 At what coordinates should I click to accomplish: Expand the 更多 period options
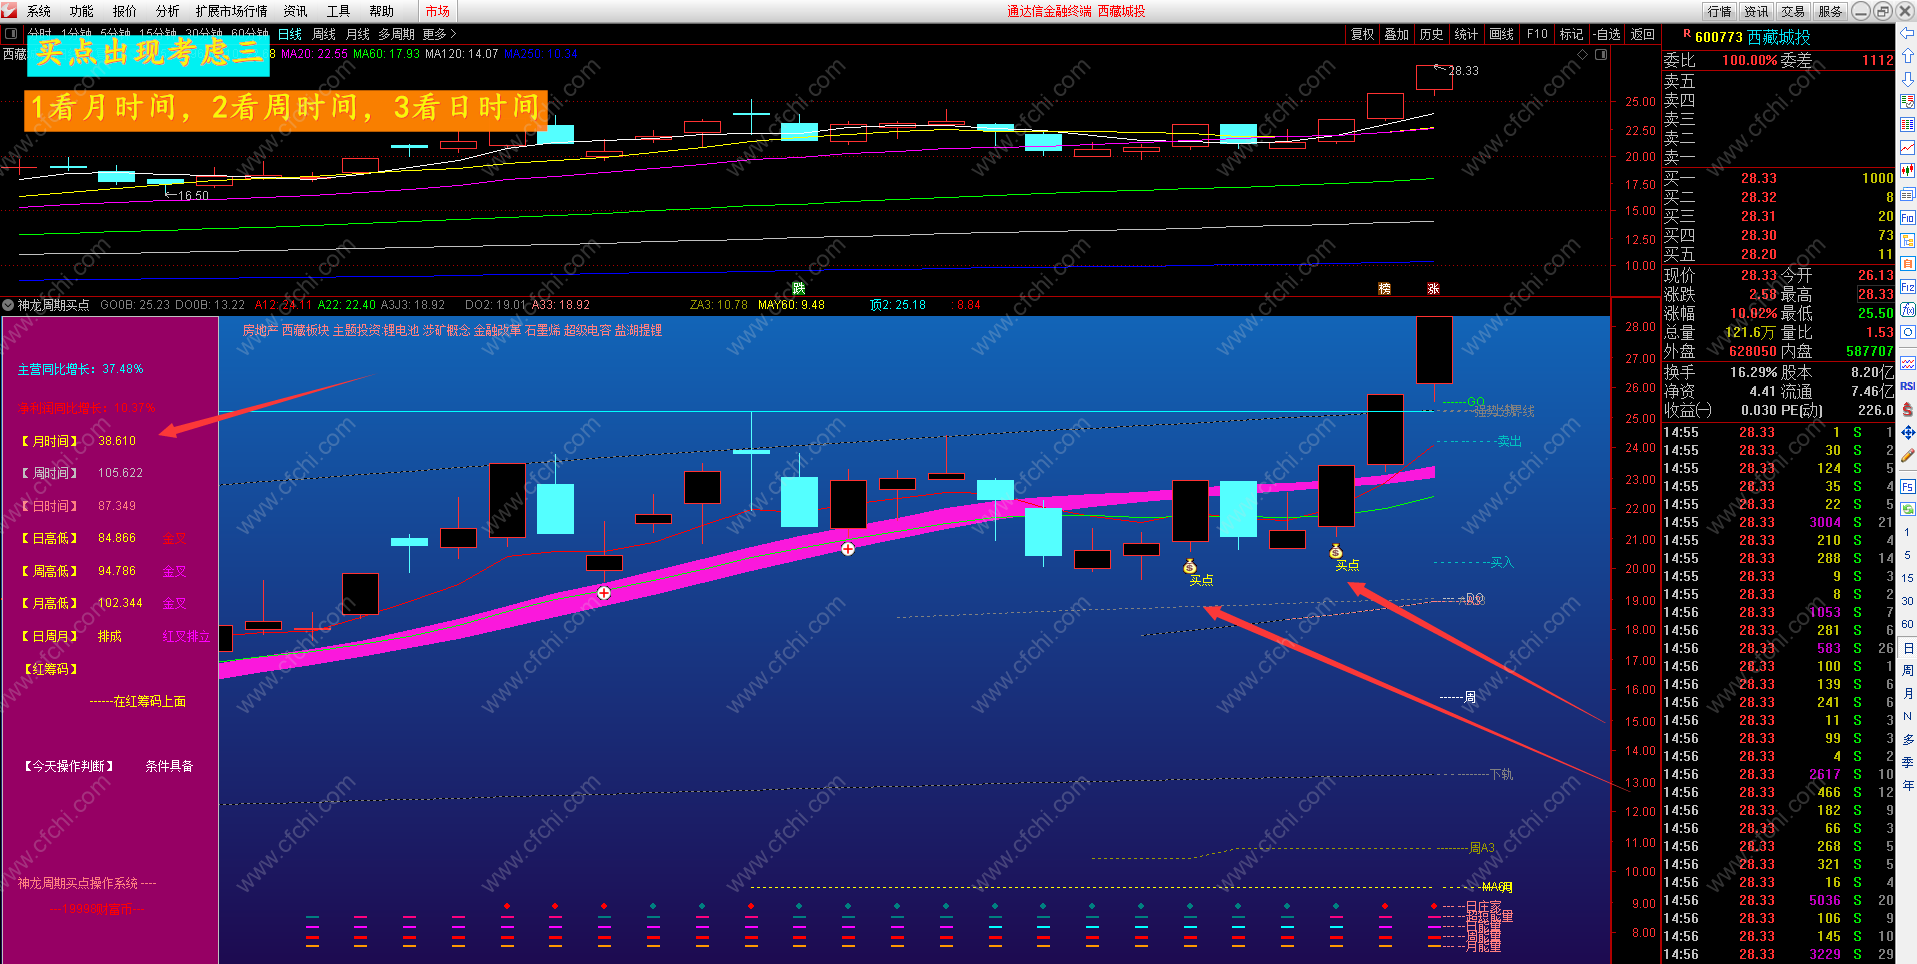pos(439,34)
